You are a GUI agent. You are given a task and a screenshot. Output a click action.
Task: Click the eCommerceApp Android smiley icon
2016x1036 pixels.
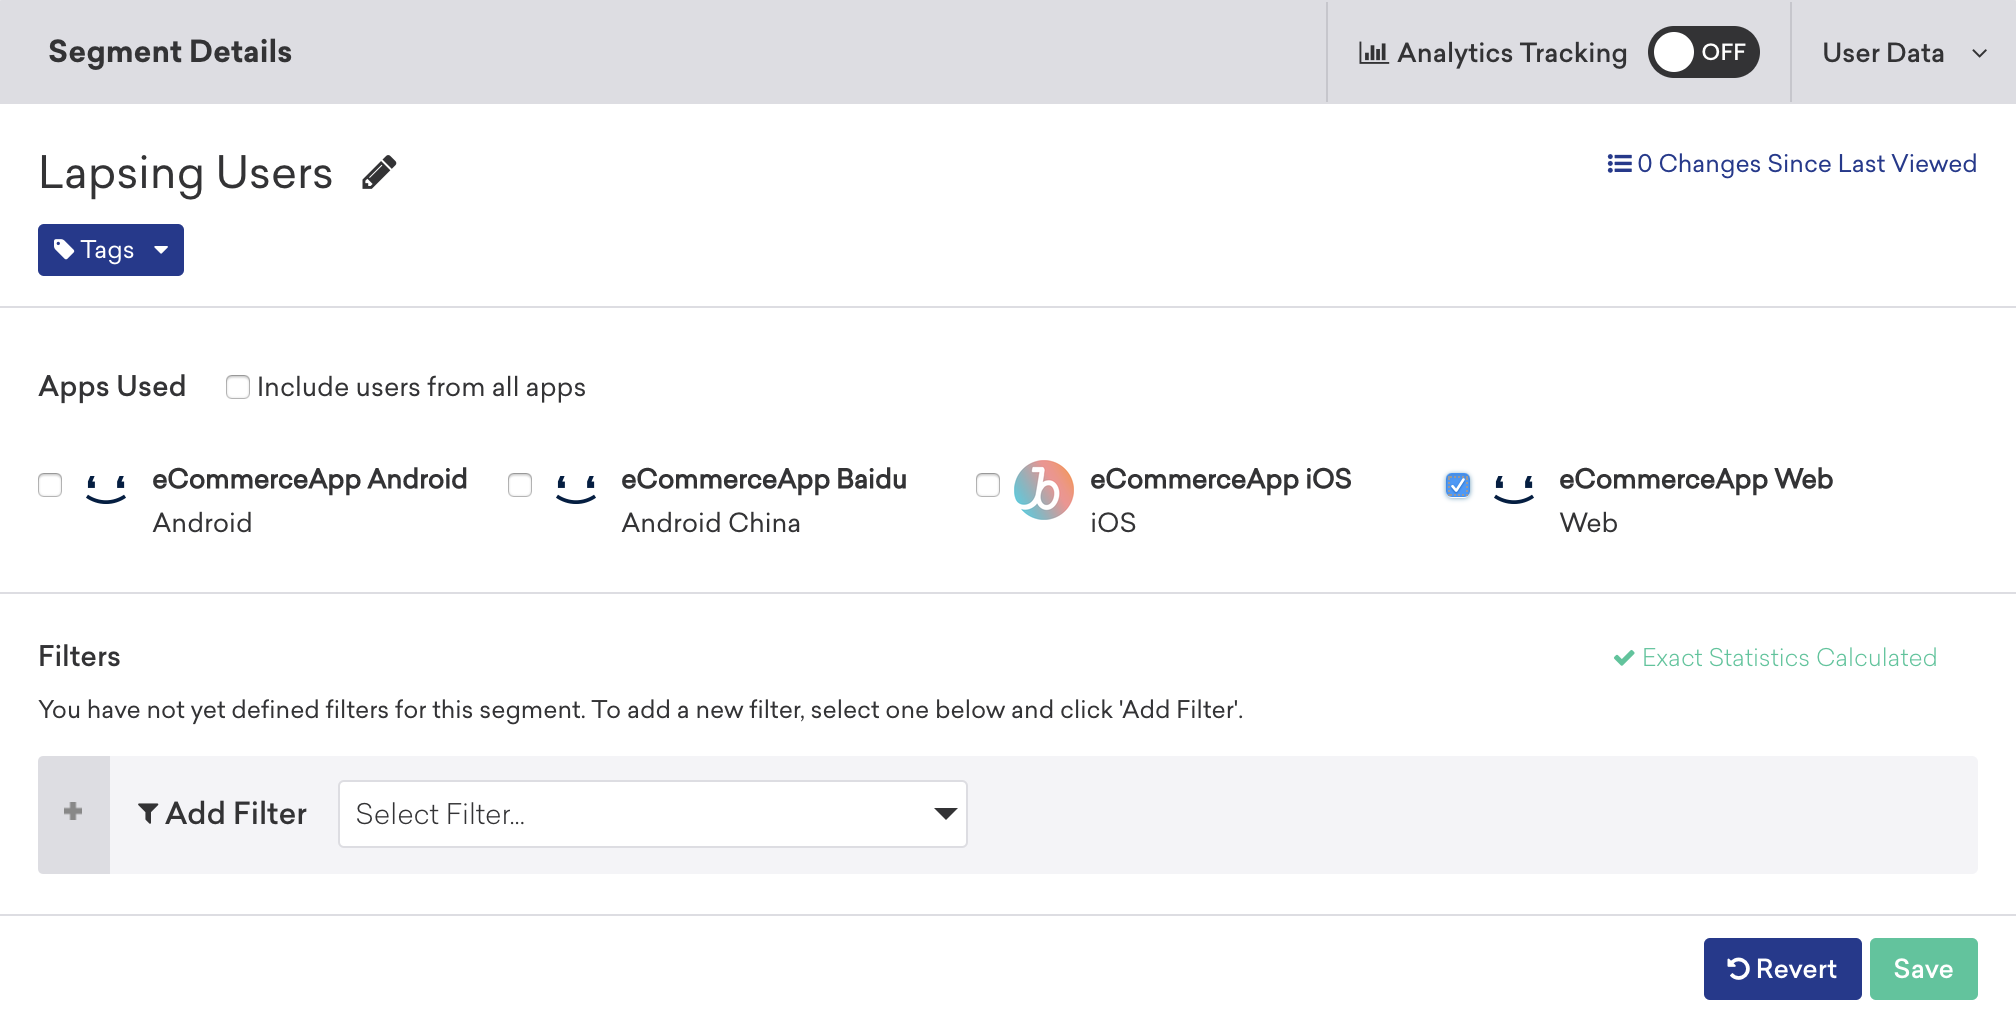pyautogui.click(x=106, y=489)
